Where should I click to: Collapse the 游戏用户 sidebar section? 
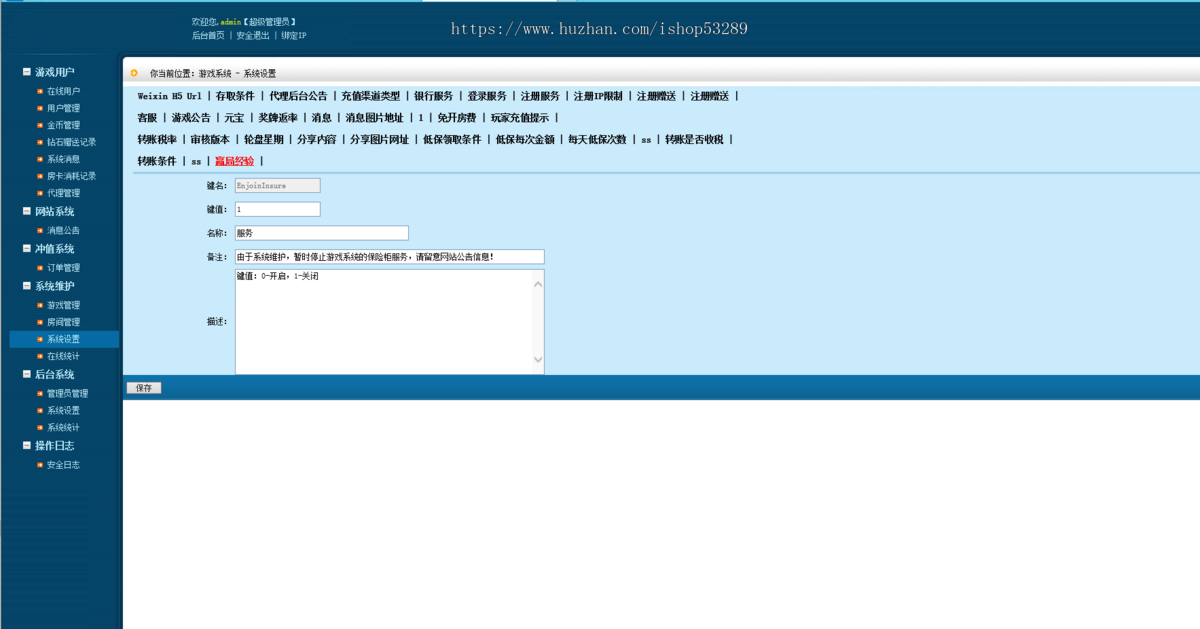click(27, 72)
